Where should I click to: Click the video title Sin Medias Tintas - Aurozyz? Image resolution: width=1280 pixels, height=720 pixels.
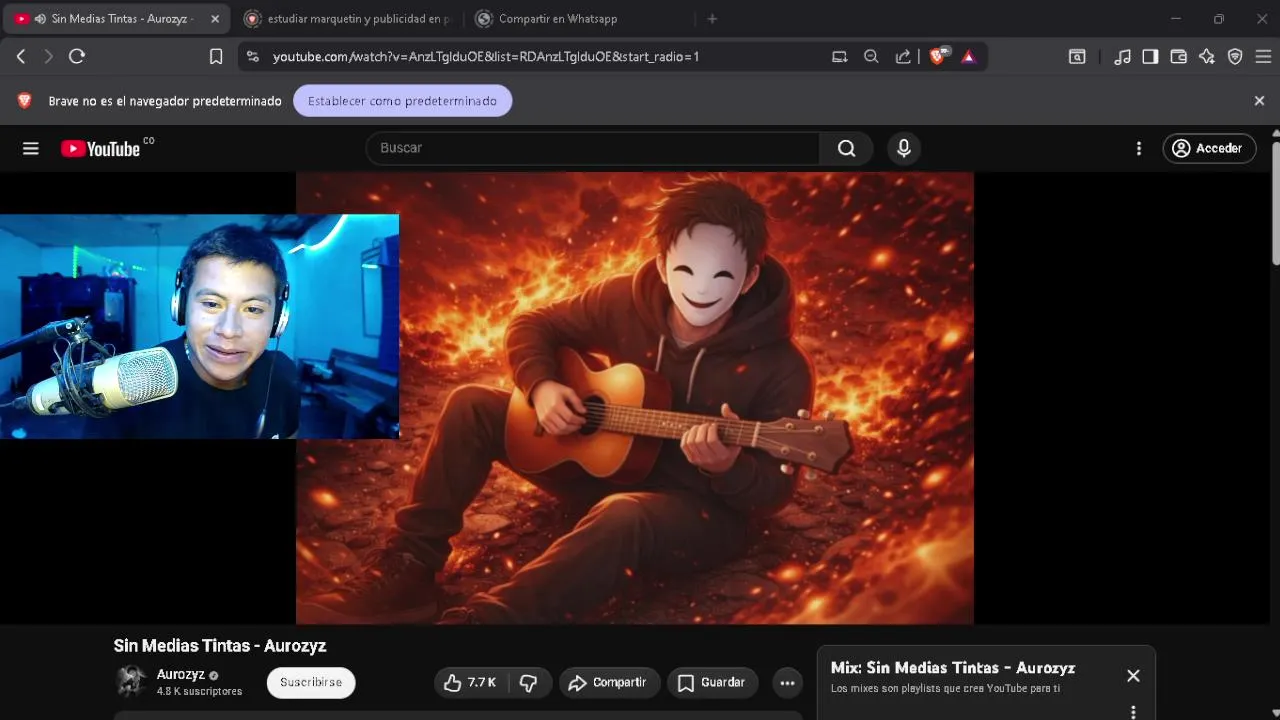point(220,646)
